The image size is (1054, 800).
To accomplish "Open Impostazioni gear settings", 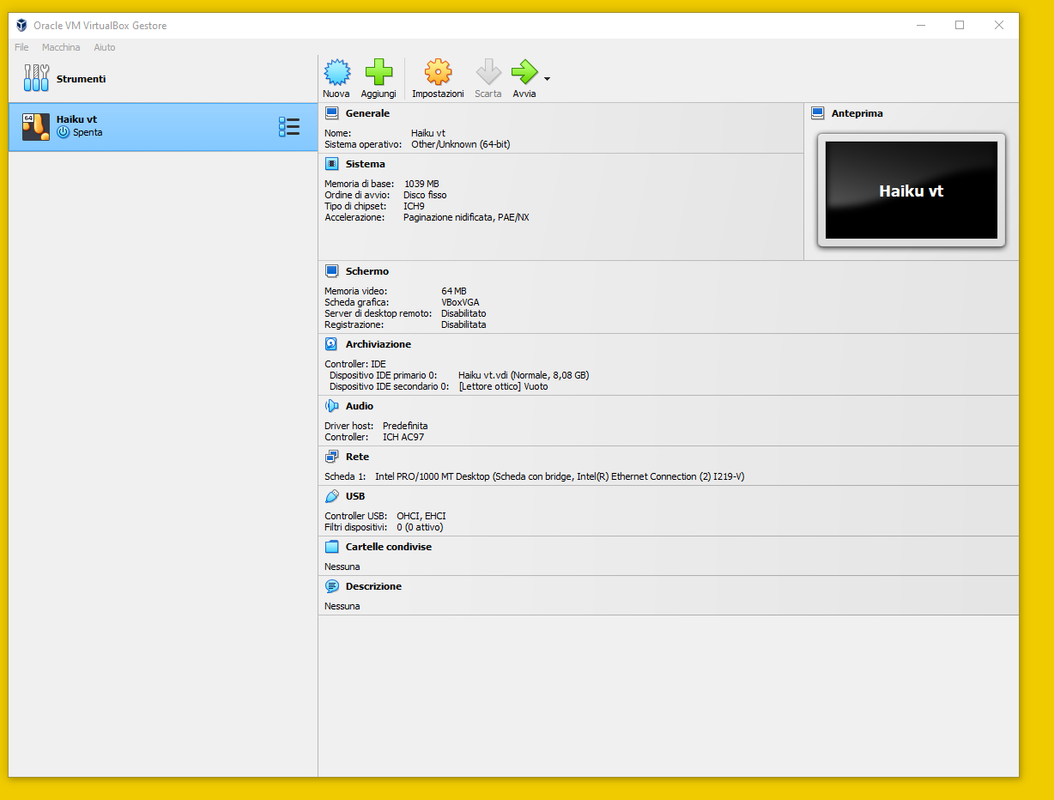I will (x=438, y=72).
